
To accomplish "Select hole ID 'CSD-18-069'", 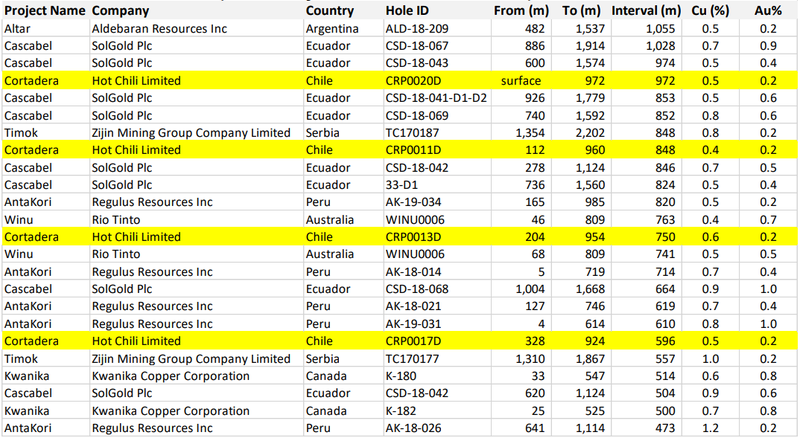I will point(417,115).
